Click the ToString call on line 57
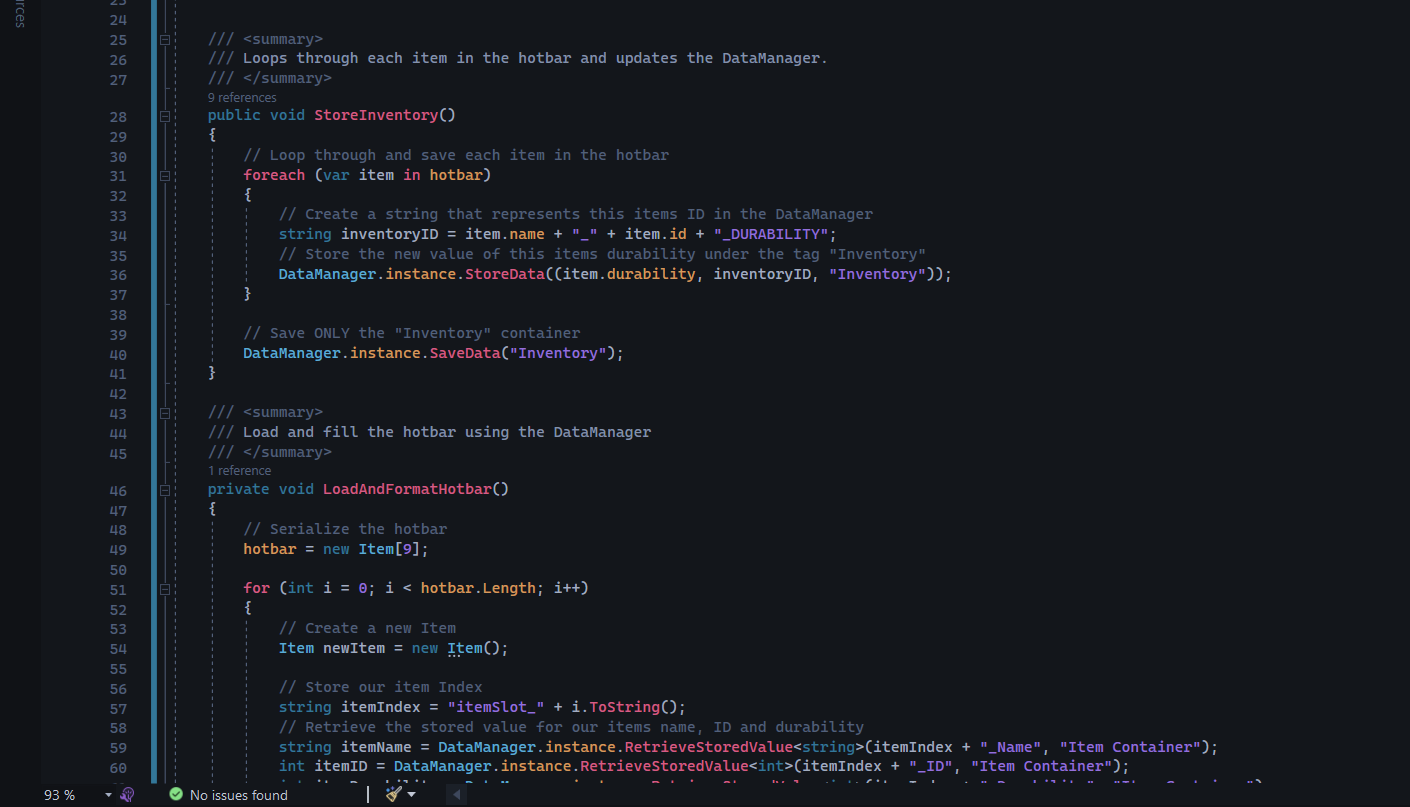The image size is (1410, 807). (x=624, y=707)
